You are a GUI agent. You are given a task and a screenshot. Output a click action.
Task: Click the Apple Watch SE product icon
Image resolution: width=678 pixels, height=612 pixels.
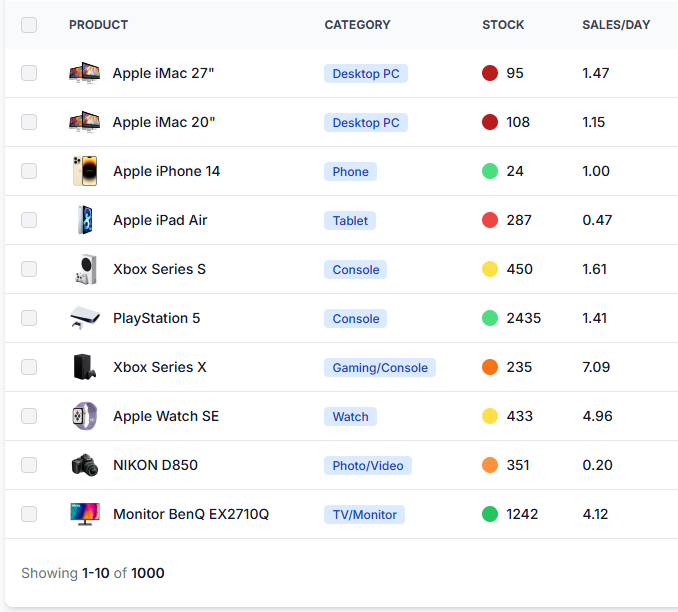point(84,416)
